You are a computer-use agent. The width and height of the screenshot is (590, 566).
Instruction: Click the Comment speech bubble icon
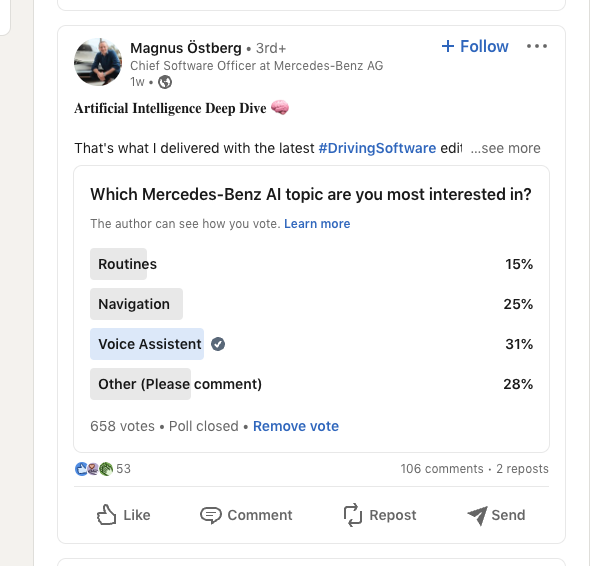tap(211, 515)
